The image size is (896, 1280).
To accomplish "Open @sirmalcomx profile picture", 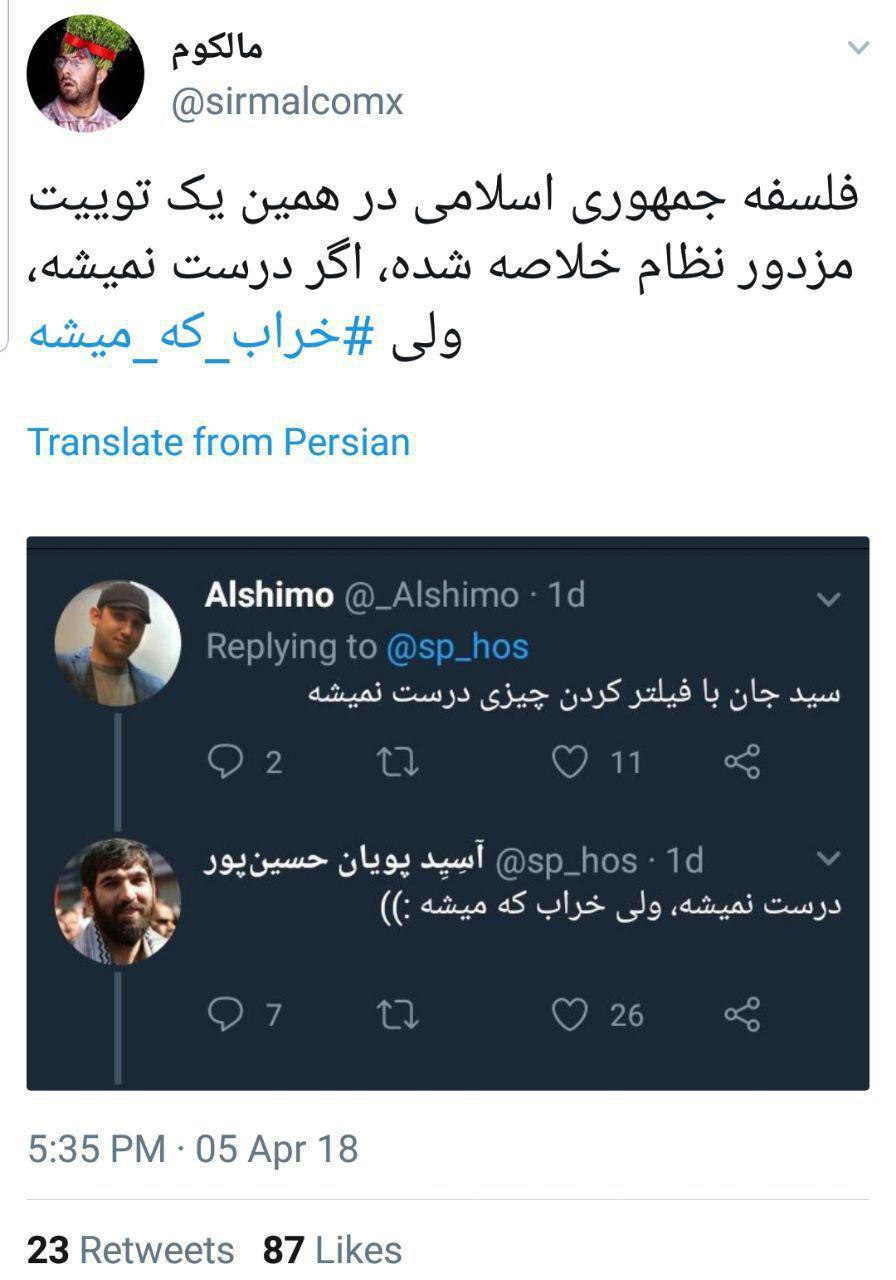I will pos(85,73).
